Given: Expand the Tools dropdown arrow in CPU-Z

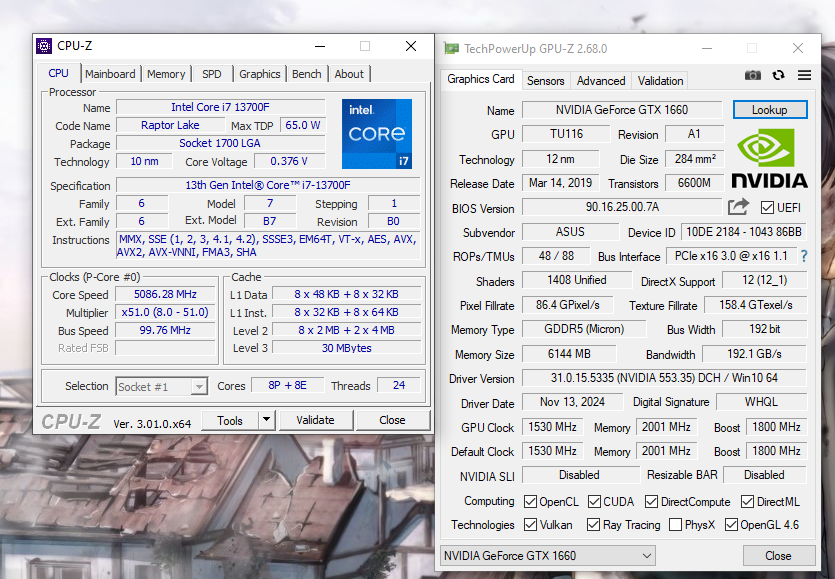Looking at the screenshot, I should (x=266, y=420).
